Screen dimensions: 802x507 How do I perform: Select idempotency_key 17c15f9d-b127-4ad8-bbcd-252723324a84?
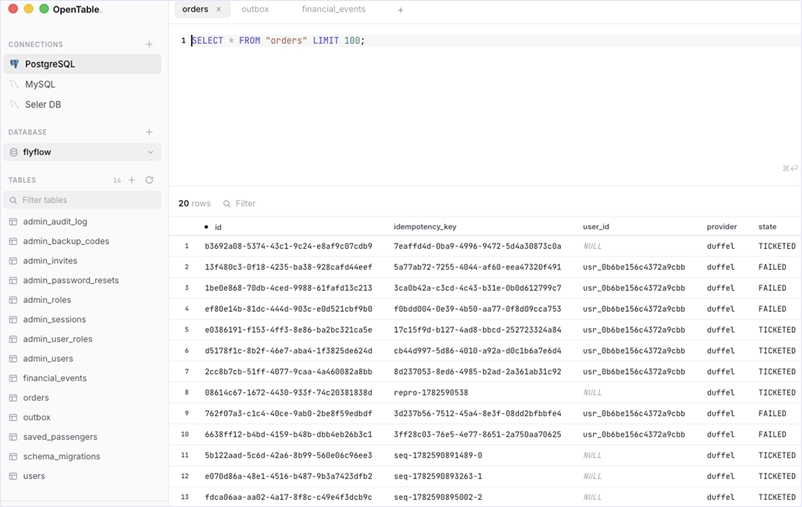click(x=477, y=330)
